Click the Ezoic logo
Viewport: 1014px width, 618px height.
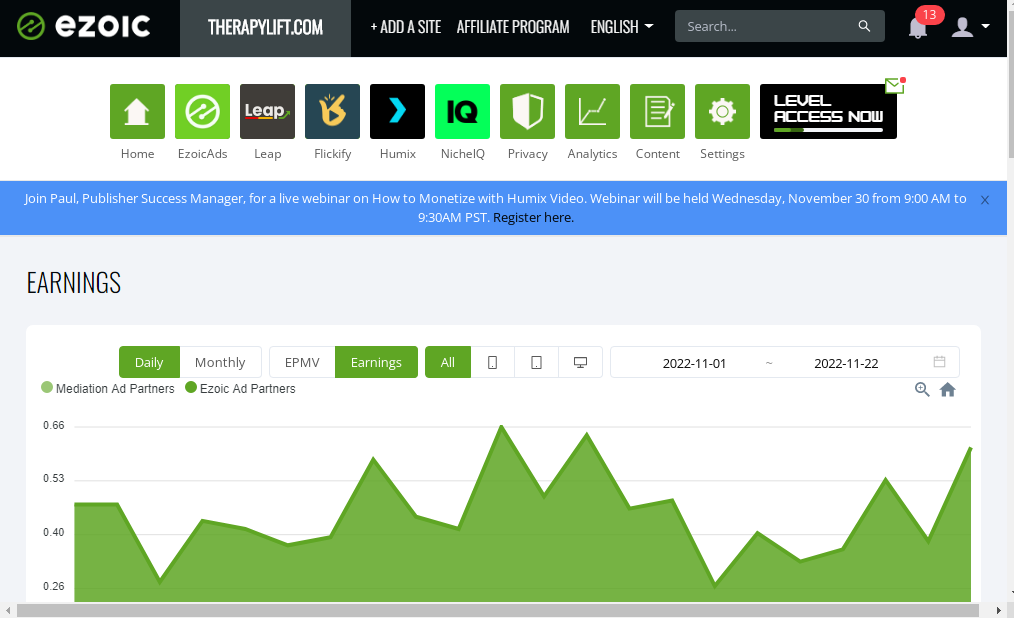[83, 27]
